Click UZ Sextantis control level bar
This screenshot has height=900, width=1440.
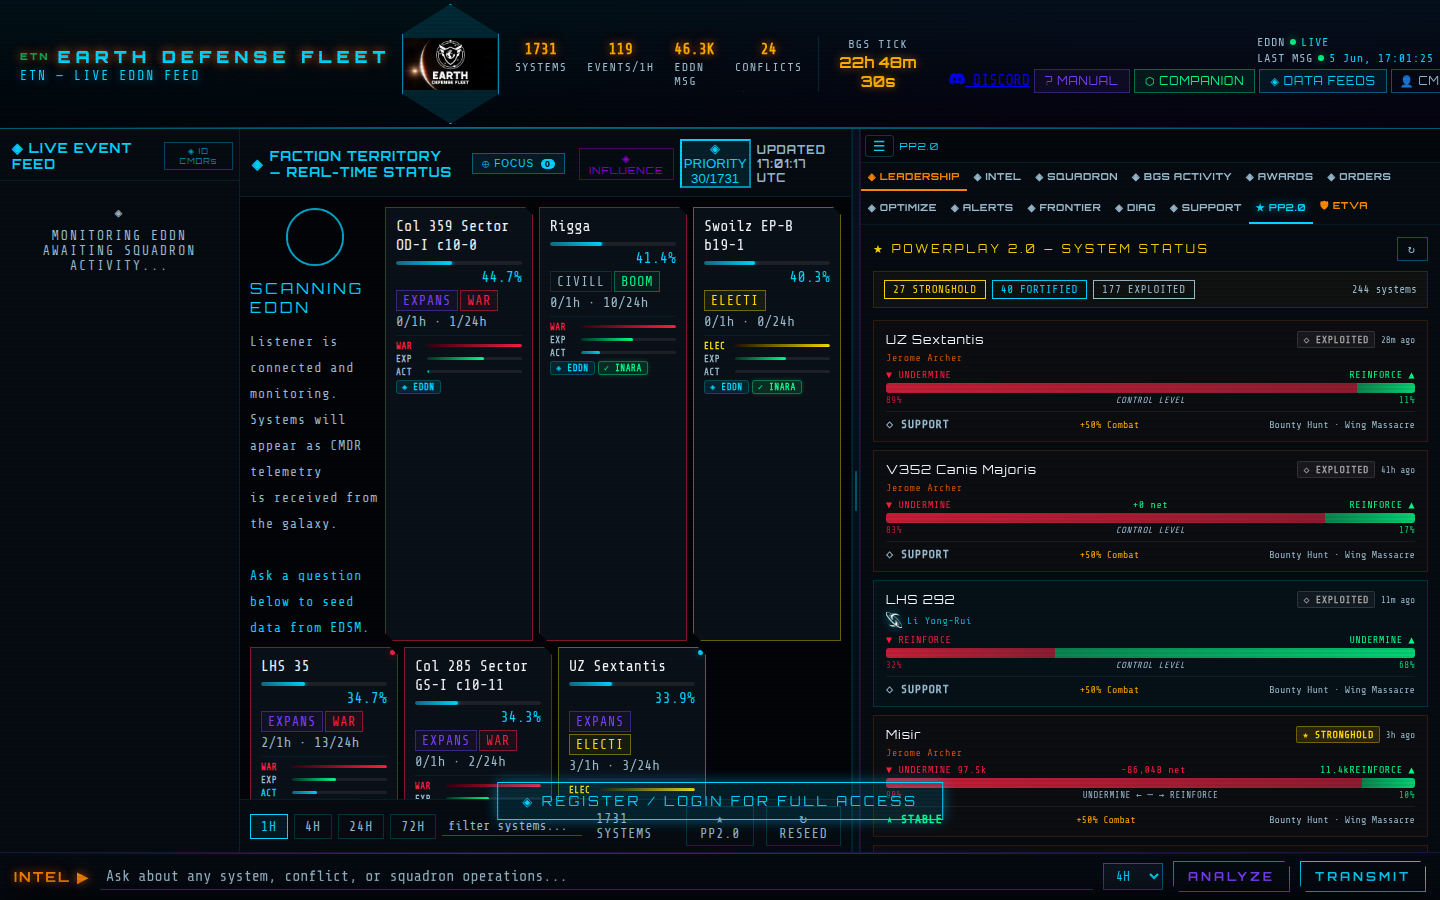[1150, 388]
